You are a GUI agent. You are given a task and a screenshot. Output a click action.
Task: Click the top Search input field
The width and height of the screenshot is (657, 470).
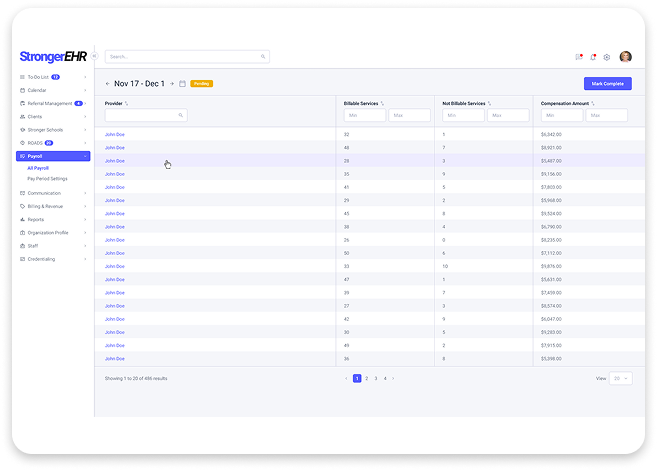[185, 57]
